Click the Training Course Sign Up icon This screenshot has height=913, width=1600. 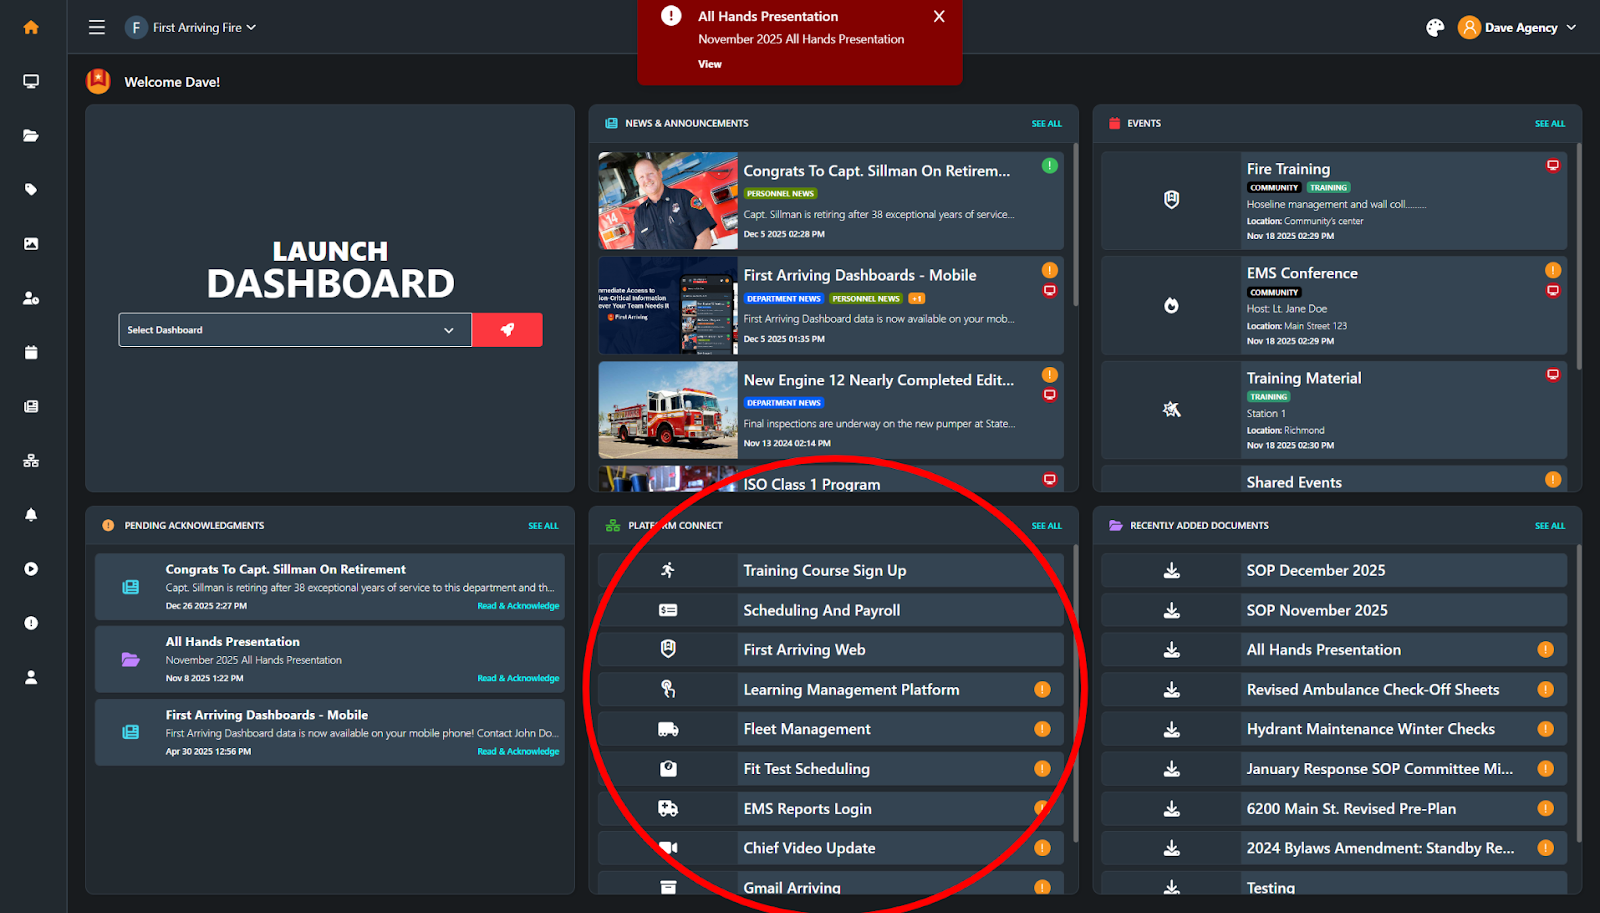pyautogui.click(x=668, y=570)
